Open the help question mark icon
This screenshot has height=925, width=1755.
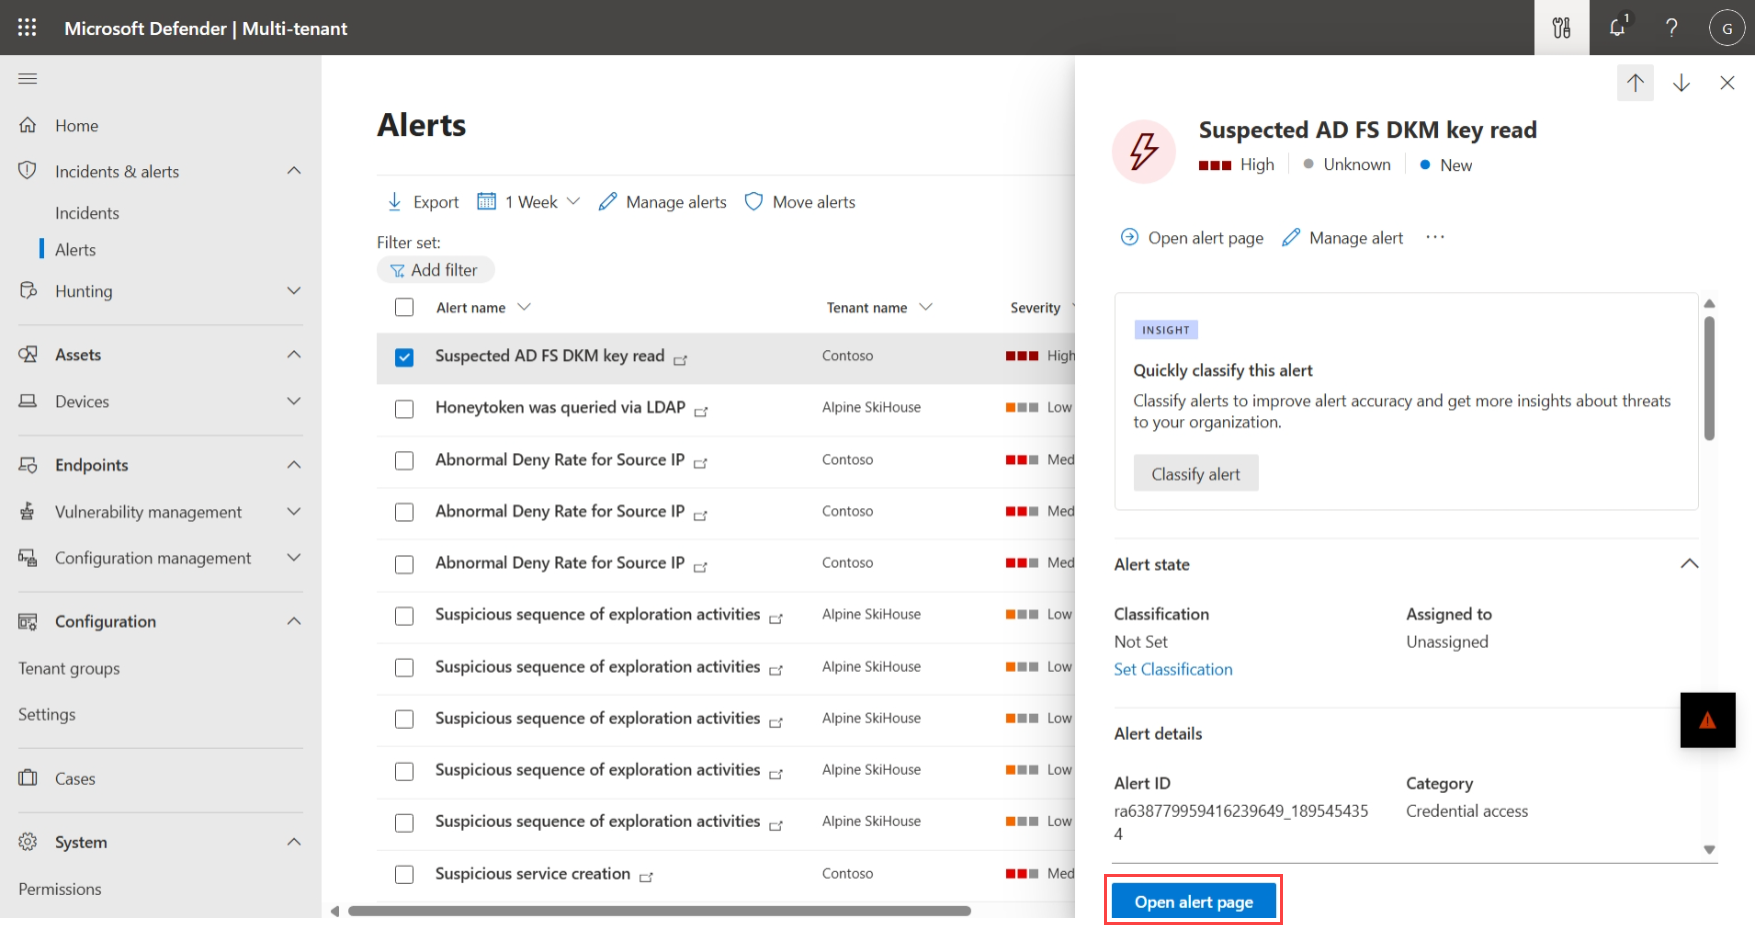pyautogui.click(x=1671, y=28)
